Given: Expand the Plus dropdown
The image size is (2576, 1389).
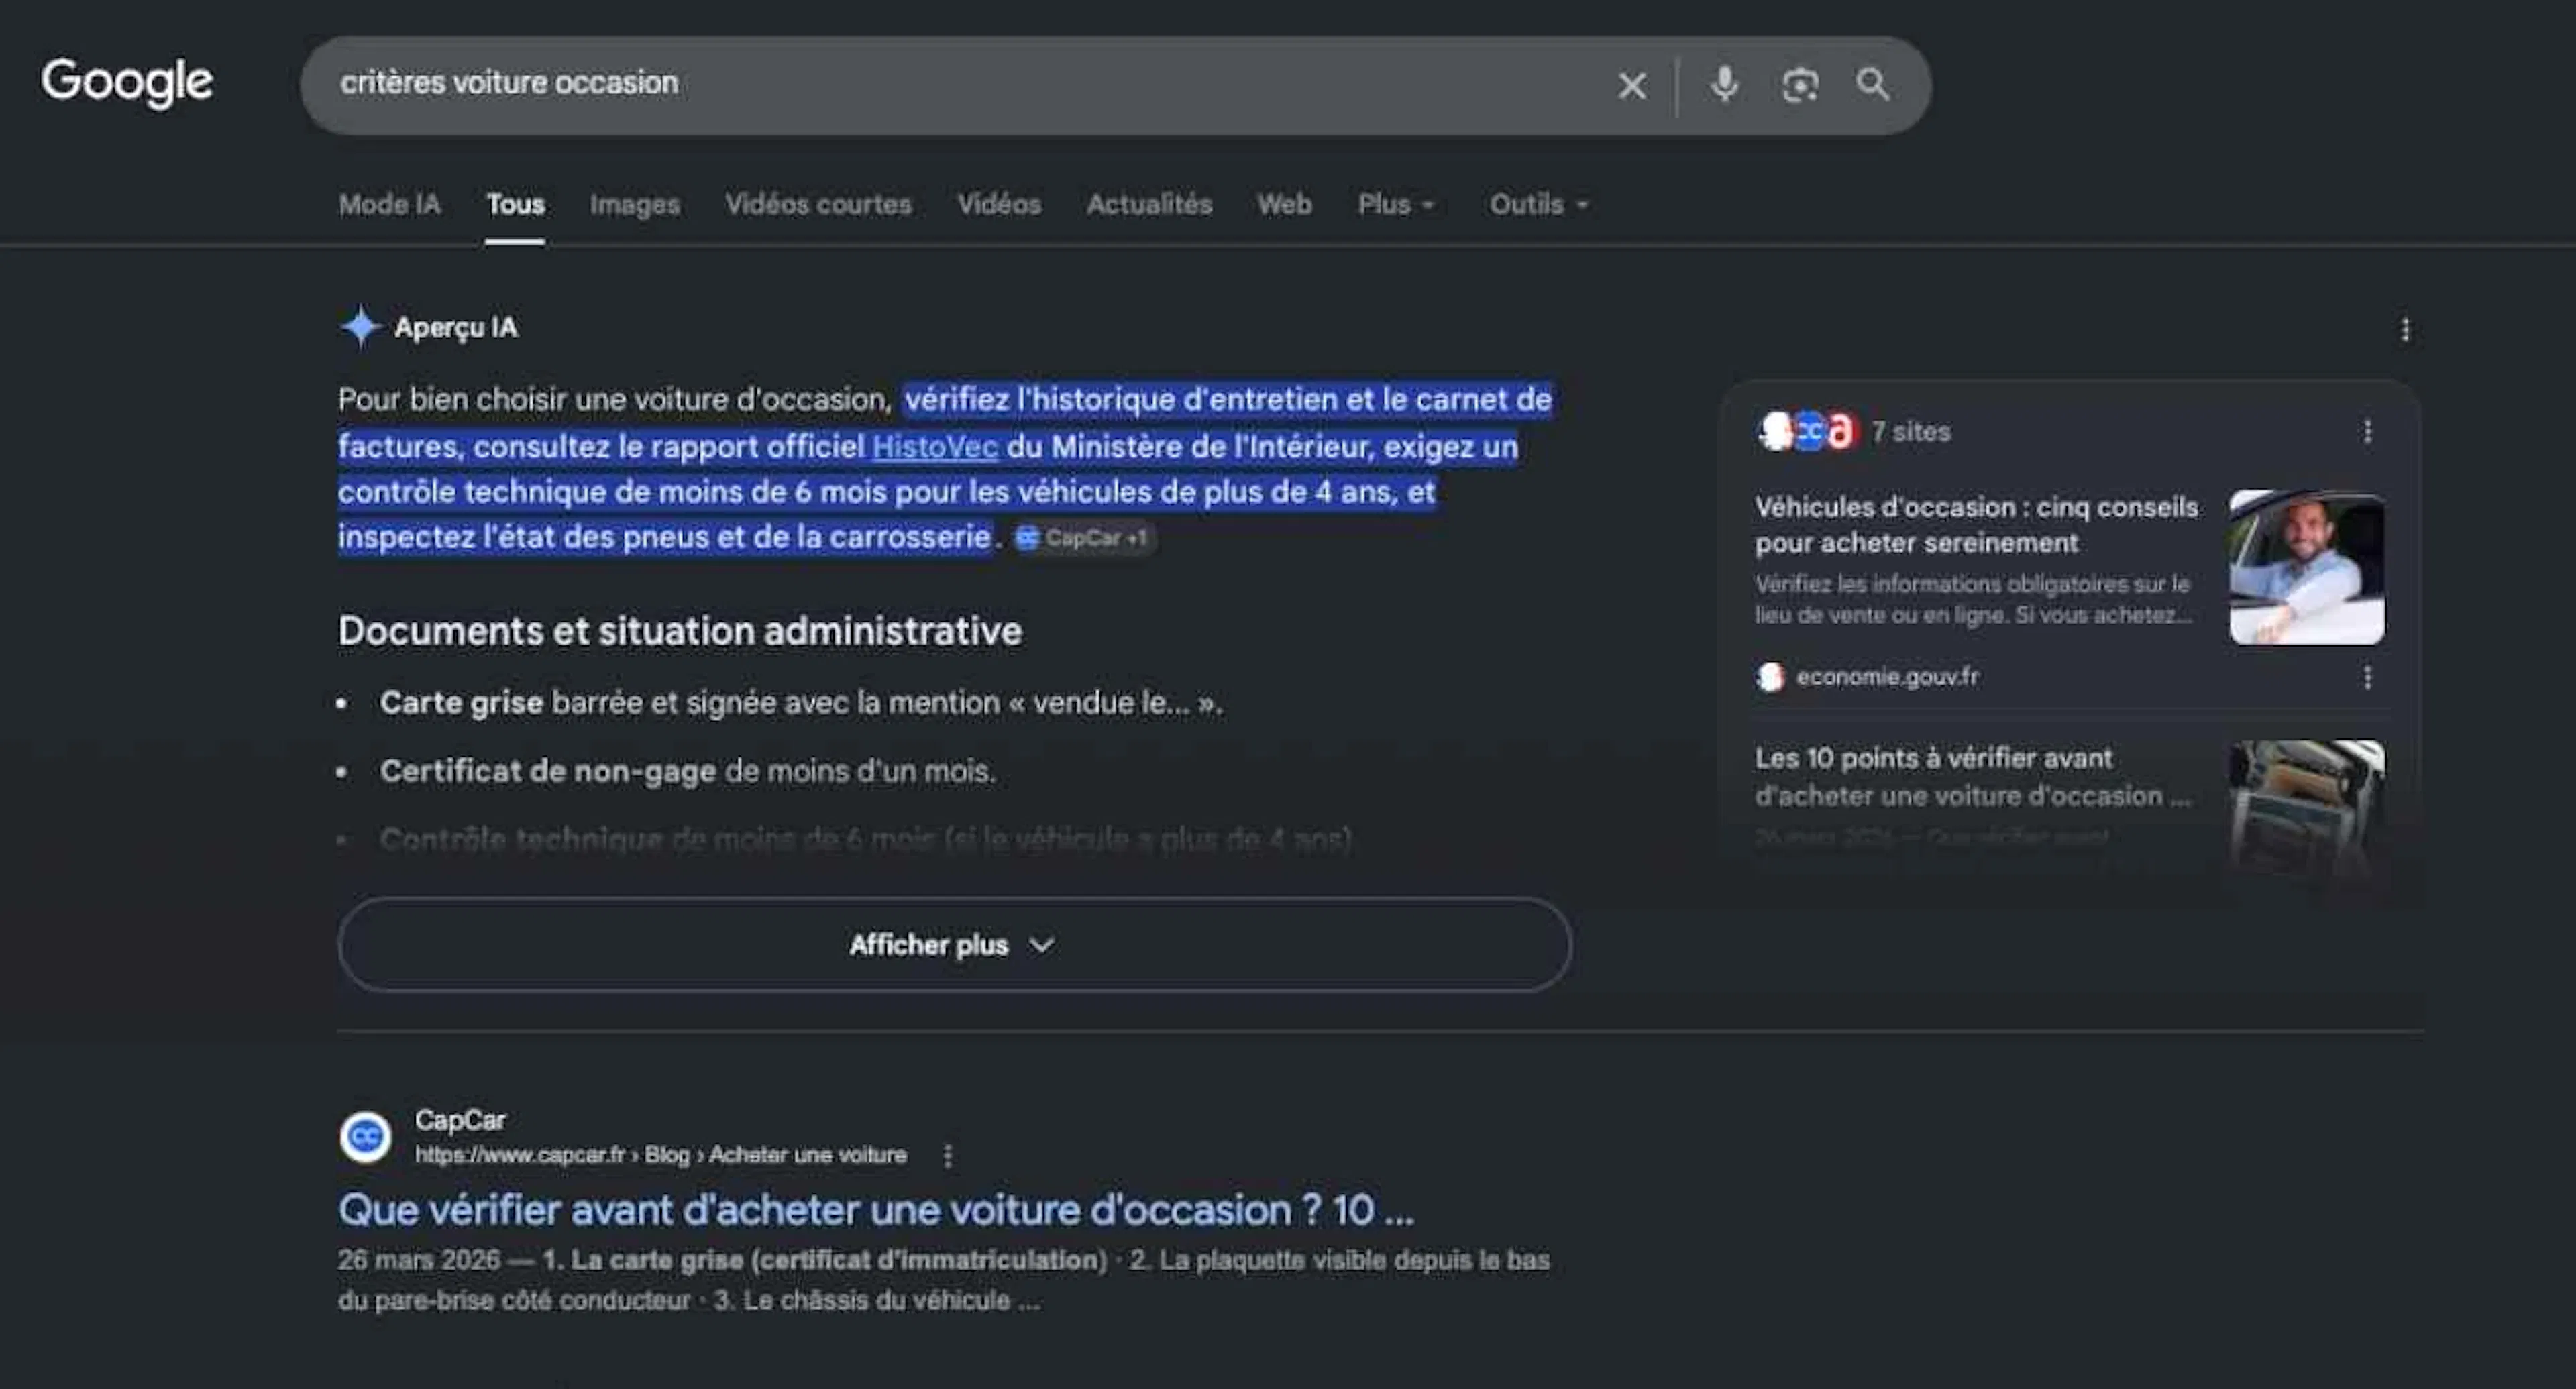Looking at the screenshot, I should [x=1396, y=204].
